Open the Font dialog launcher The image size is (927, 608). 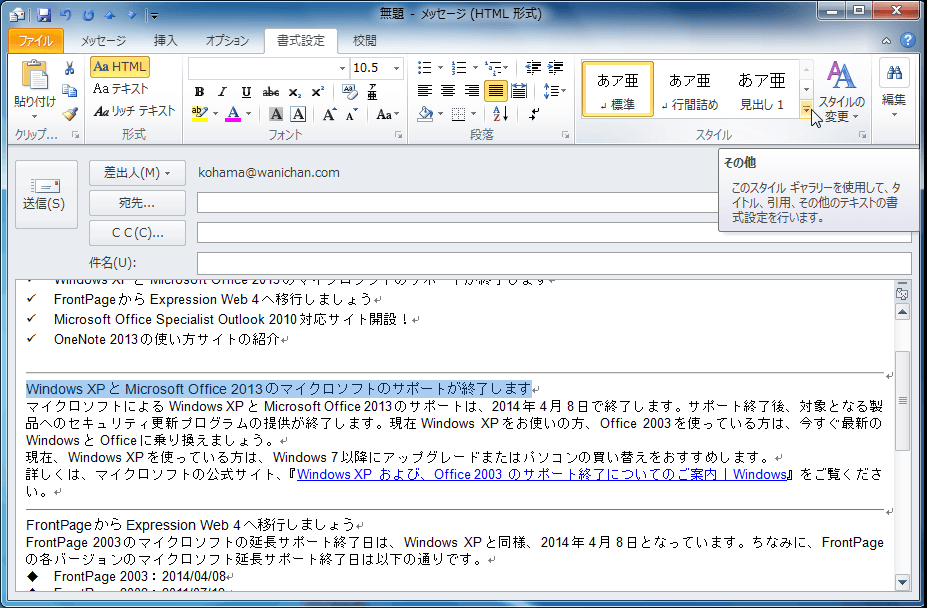tap(398, 135)
